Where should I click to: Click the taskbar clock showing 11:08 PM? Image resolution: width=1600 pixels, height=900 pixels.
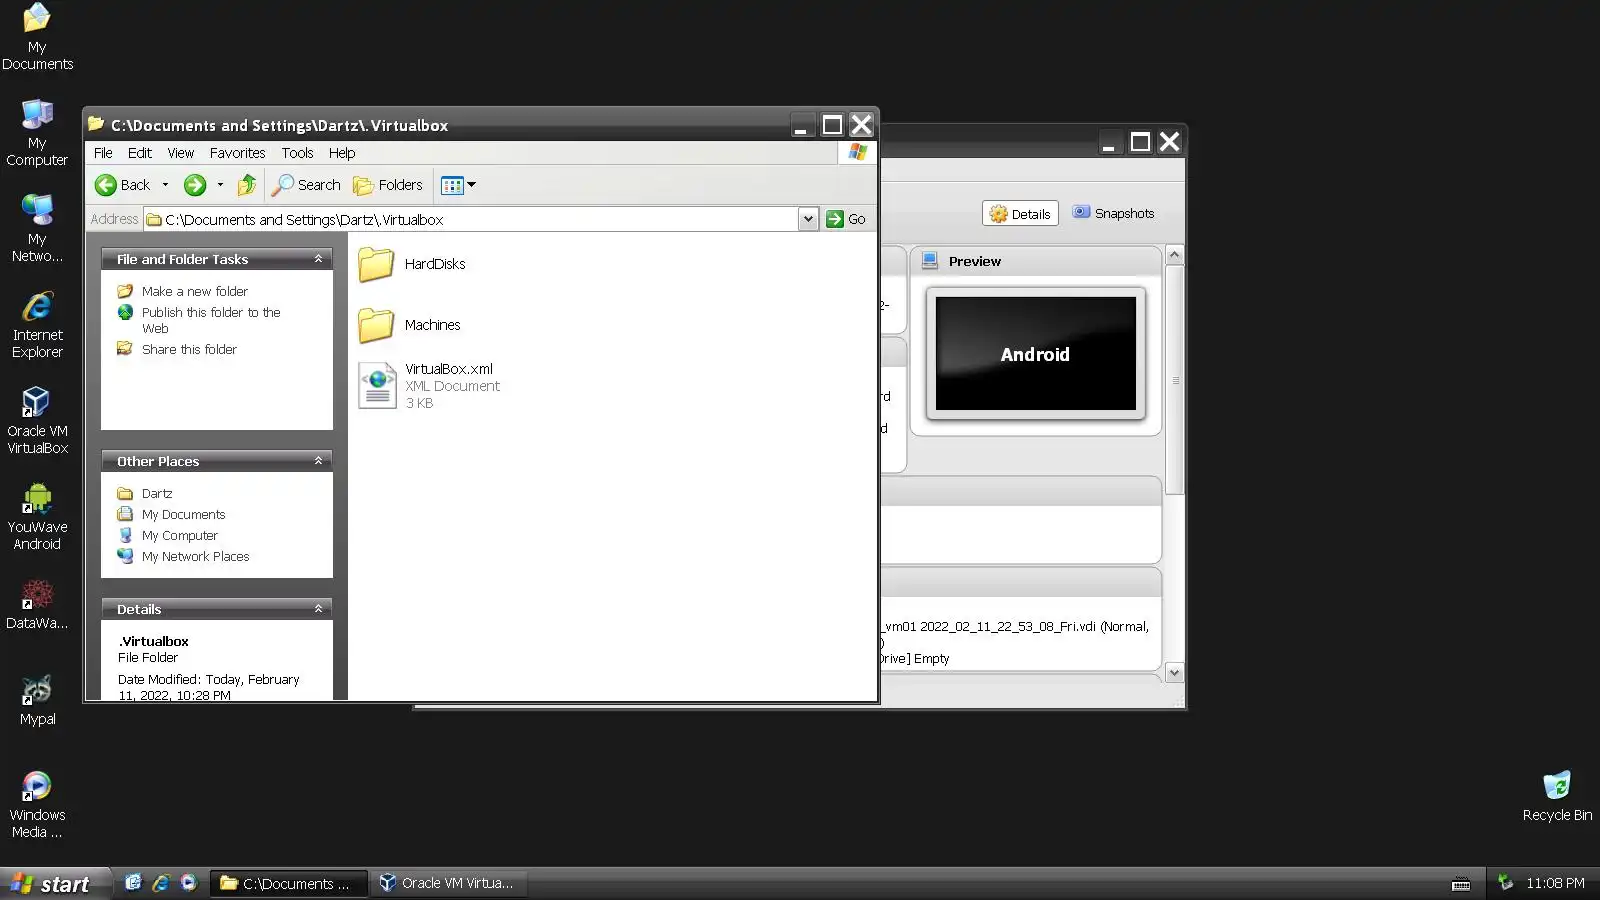1555,883
